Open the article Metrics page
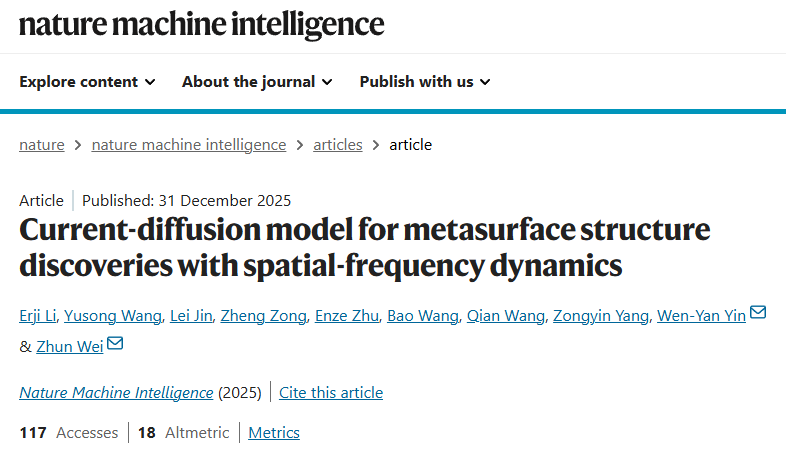 [274, 433]
